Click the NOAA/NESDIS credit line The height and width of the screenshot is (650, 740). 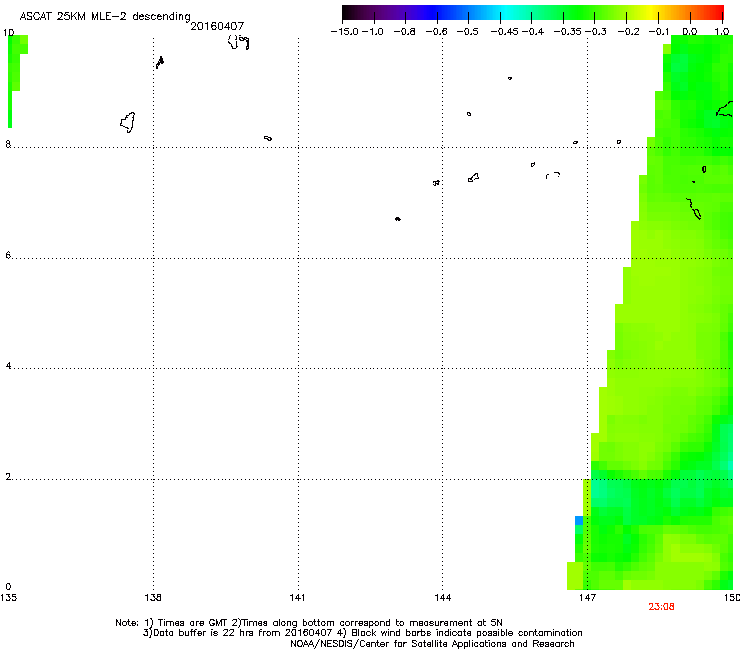(432, 644)
